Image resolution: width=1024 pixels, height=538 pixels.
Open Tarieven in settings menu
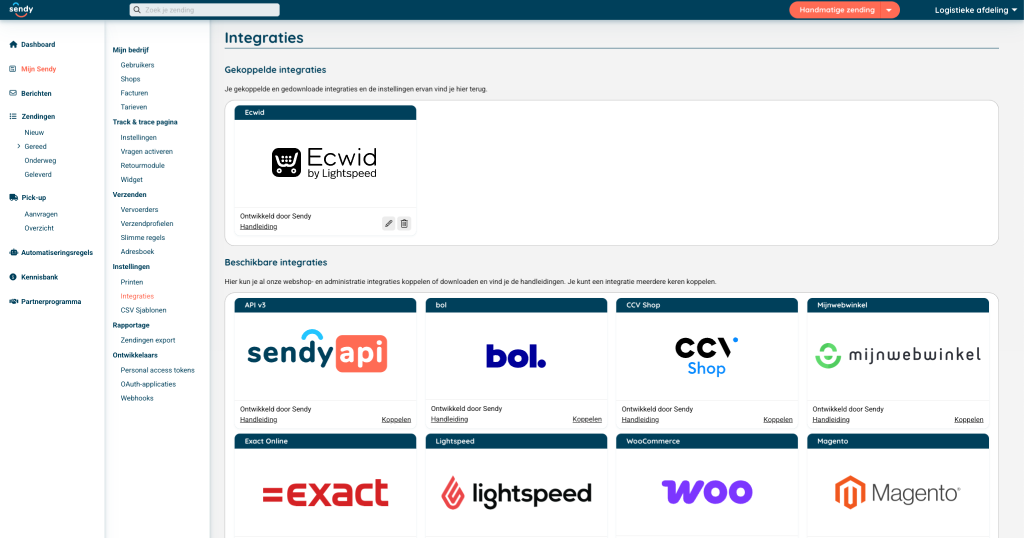click(x=133, y=107)
